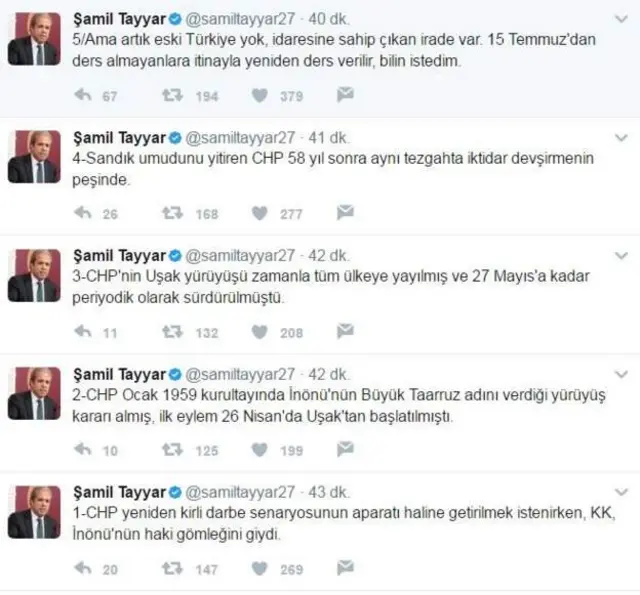The image size is (640, 595).
Task: Open Şamil Tayyar name on the 4-Sandık tweet
Action: 119,138
